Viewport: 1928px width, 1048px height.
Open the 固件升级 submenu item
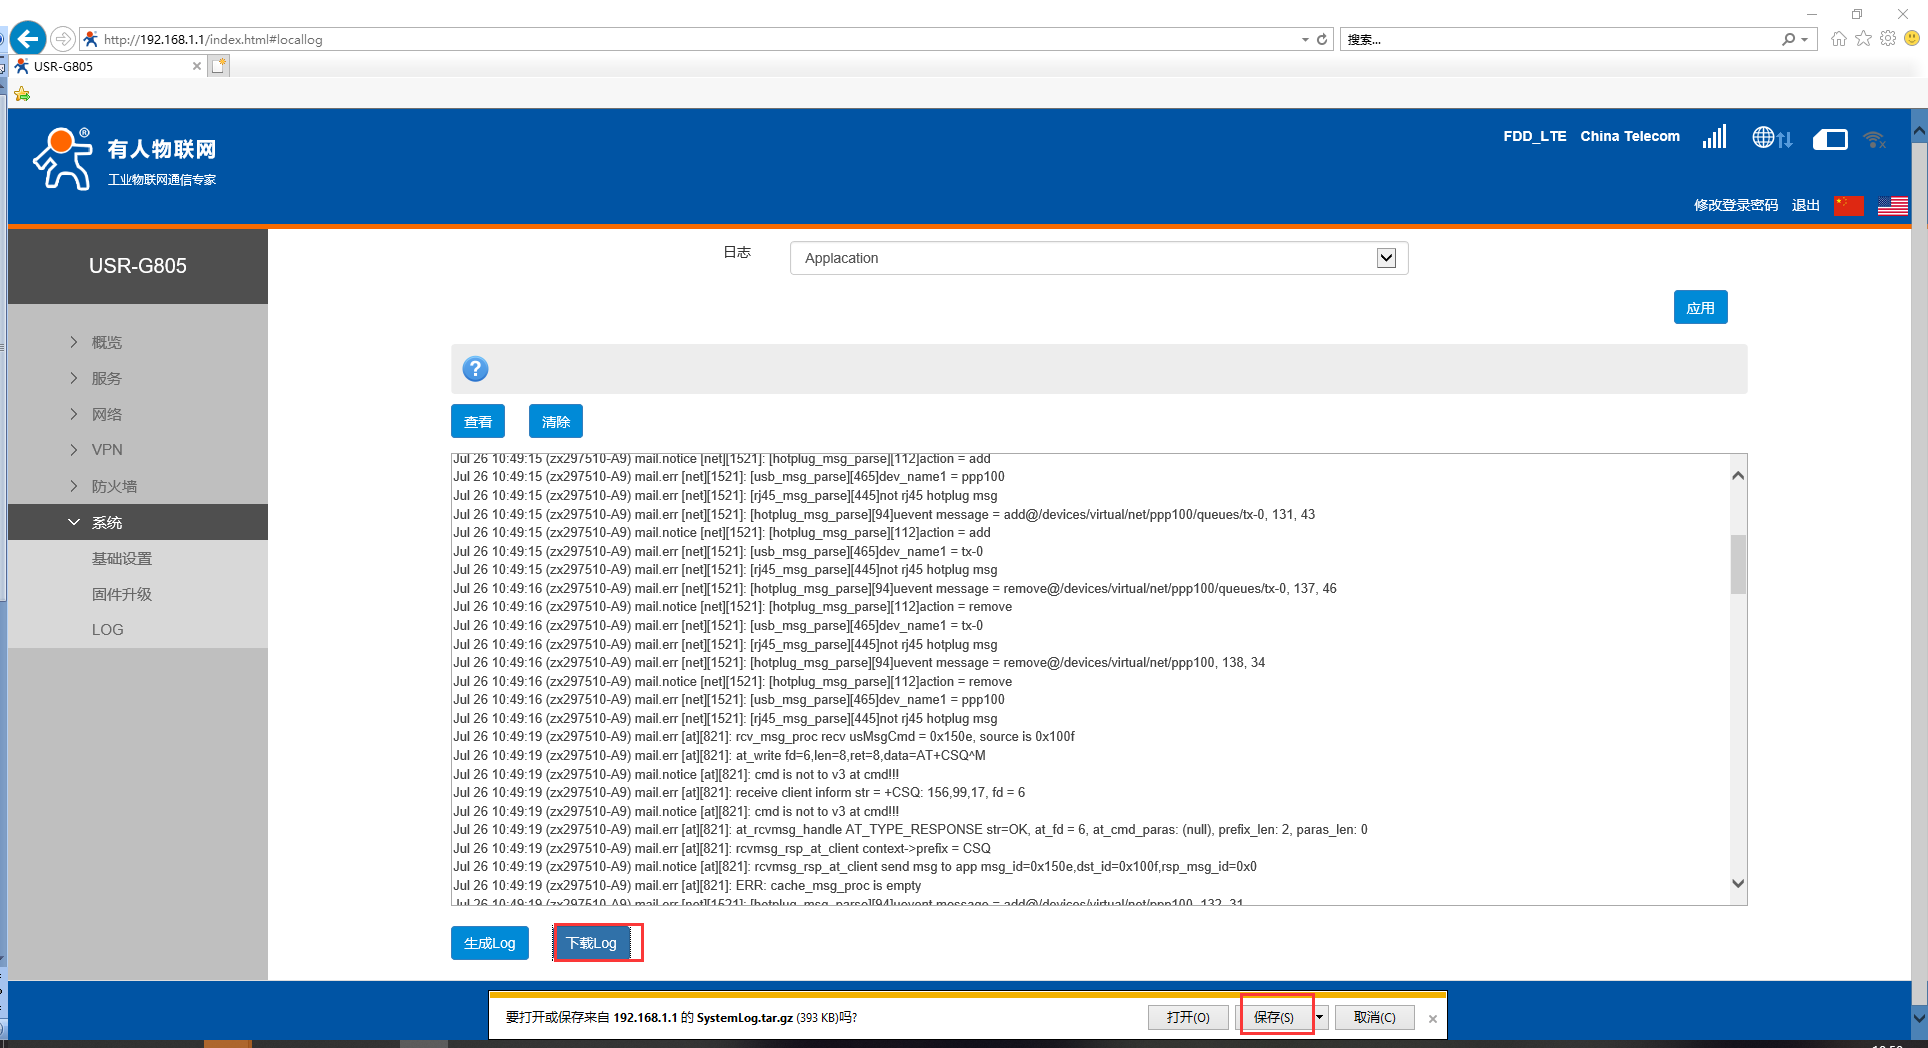point(122,594)
